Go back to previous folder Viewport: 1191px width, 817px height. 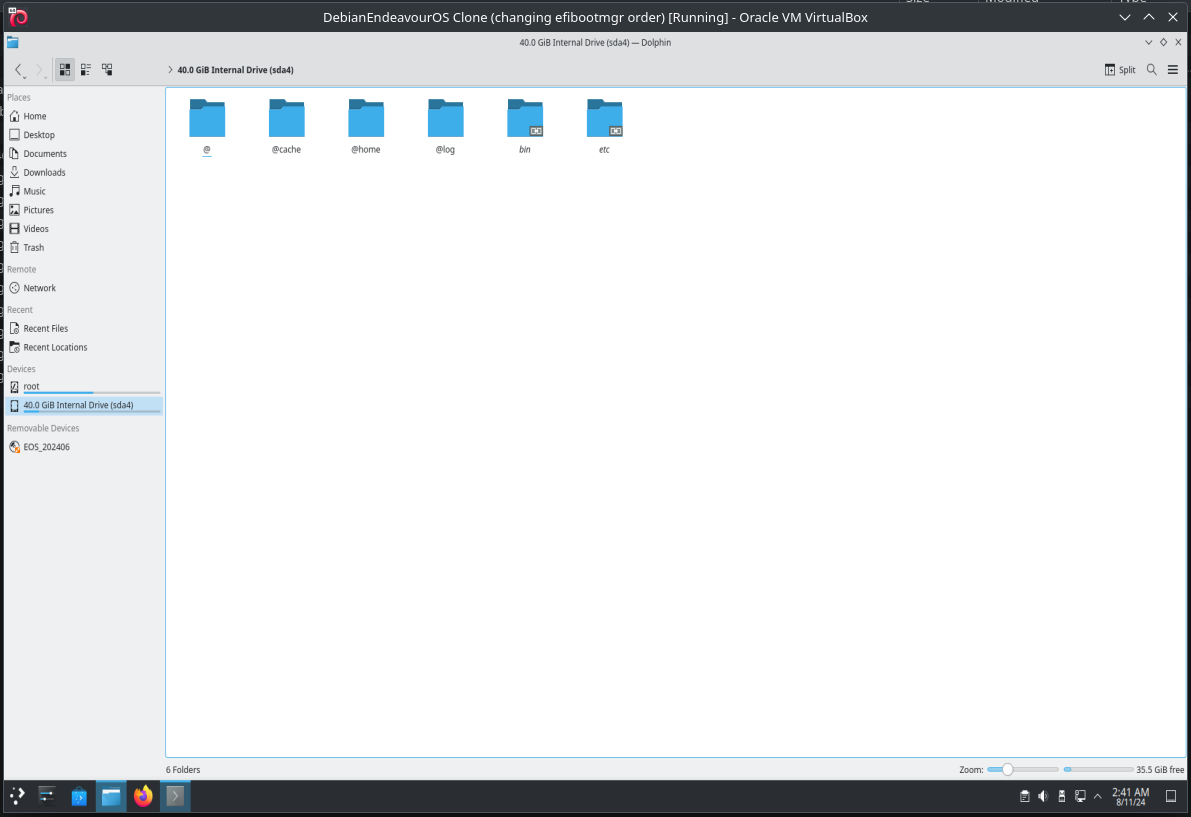[18, 70]
